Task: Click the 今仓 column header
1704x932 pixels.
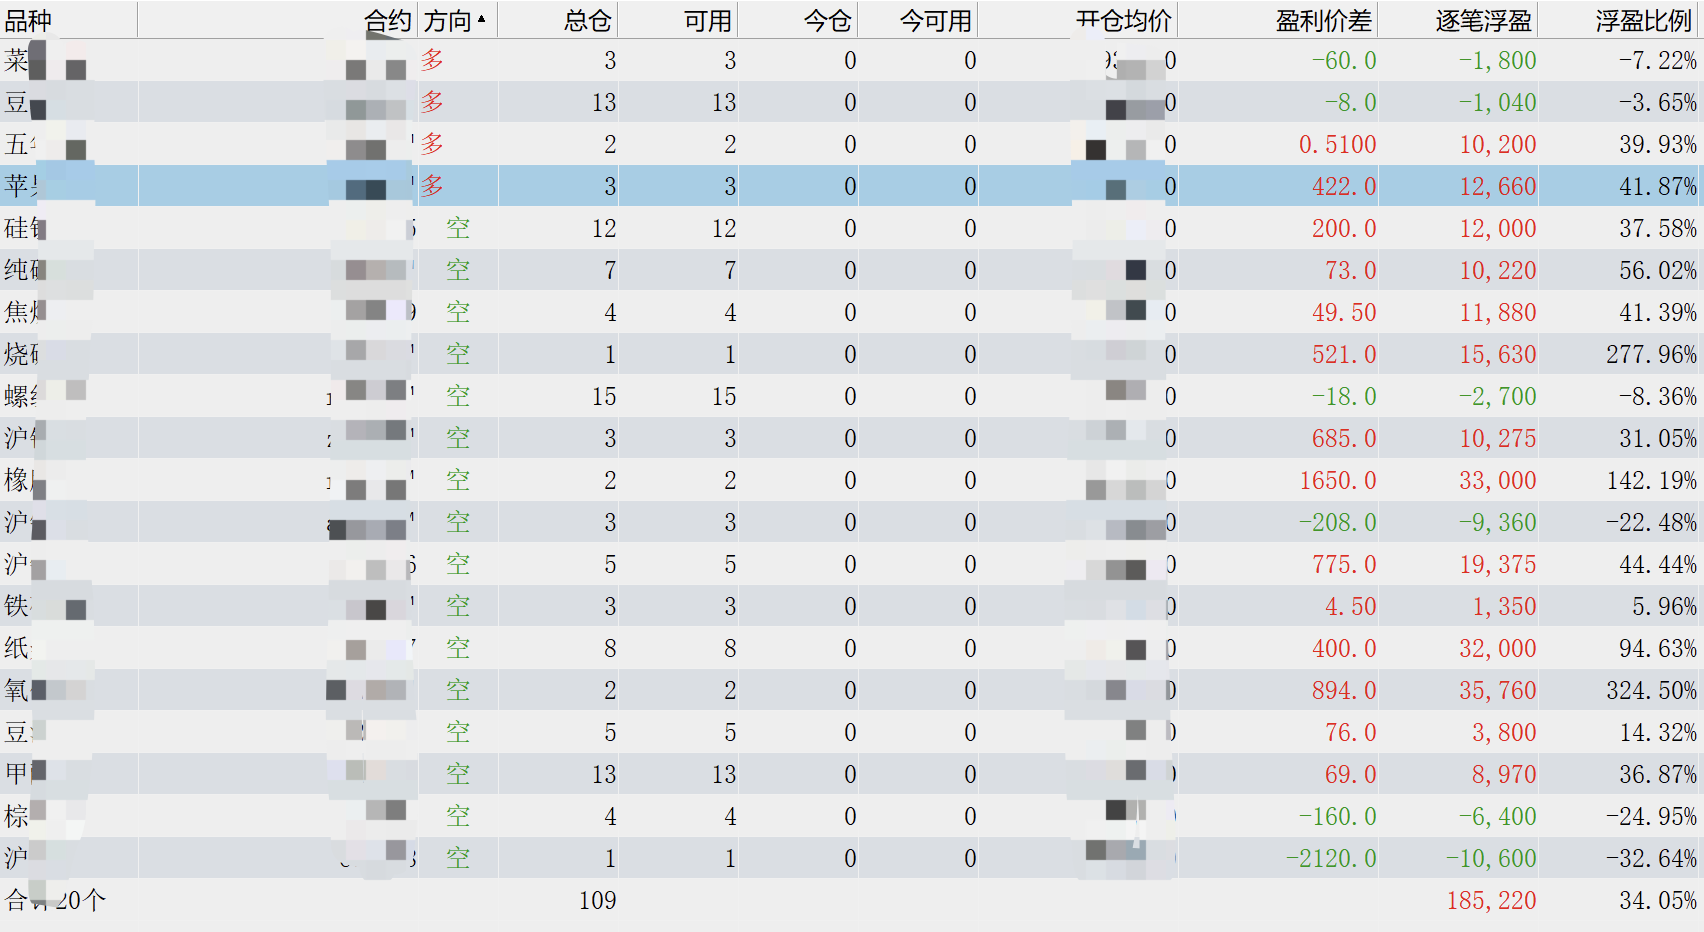Action: pyautogui.click(x=827, y=20)
